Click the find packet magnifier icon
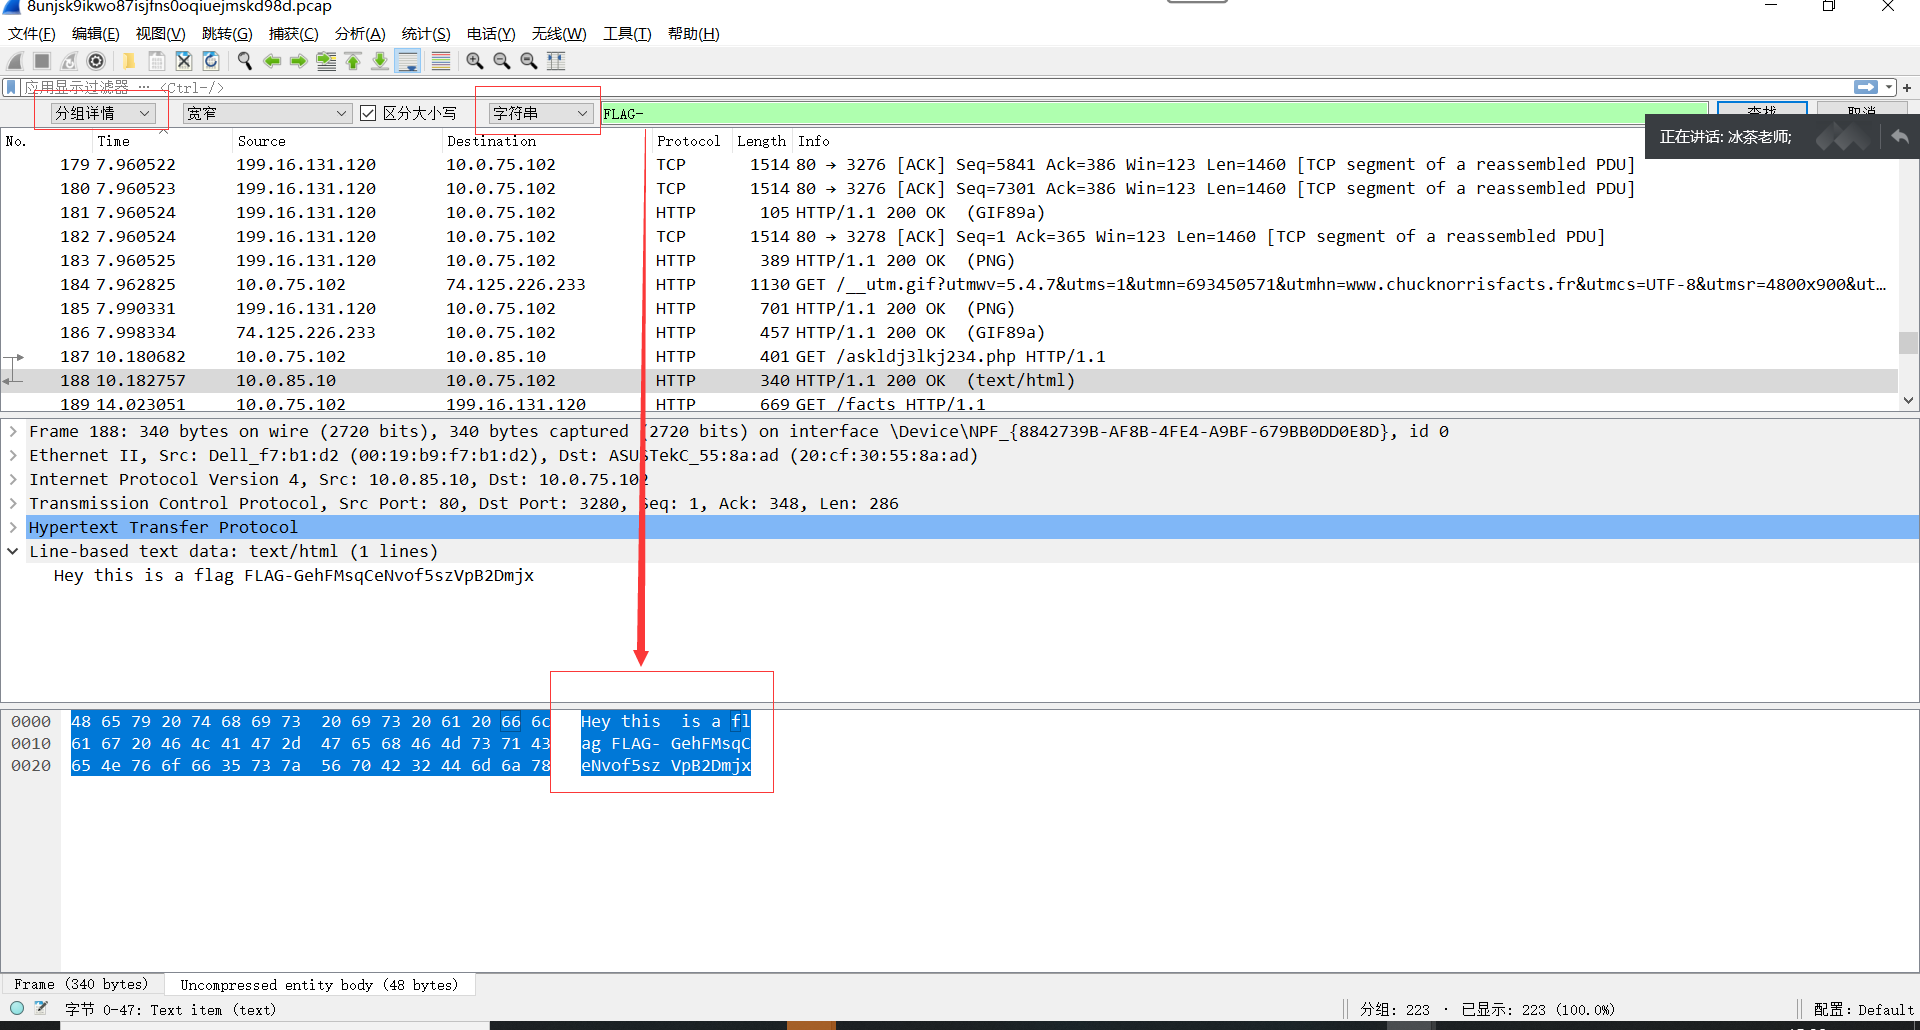The width and height of the screenshot is (1920, 1030). tap(244, 61)
